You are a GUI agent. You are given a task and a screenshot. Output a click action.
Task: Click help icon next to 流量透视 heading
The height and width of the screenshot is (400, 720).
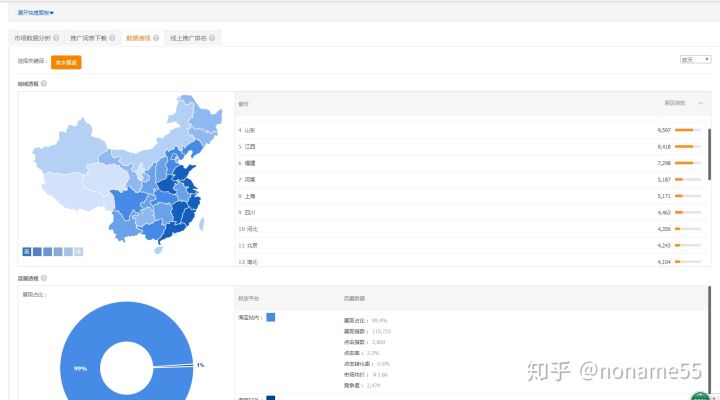(x=44, y=278)
